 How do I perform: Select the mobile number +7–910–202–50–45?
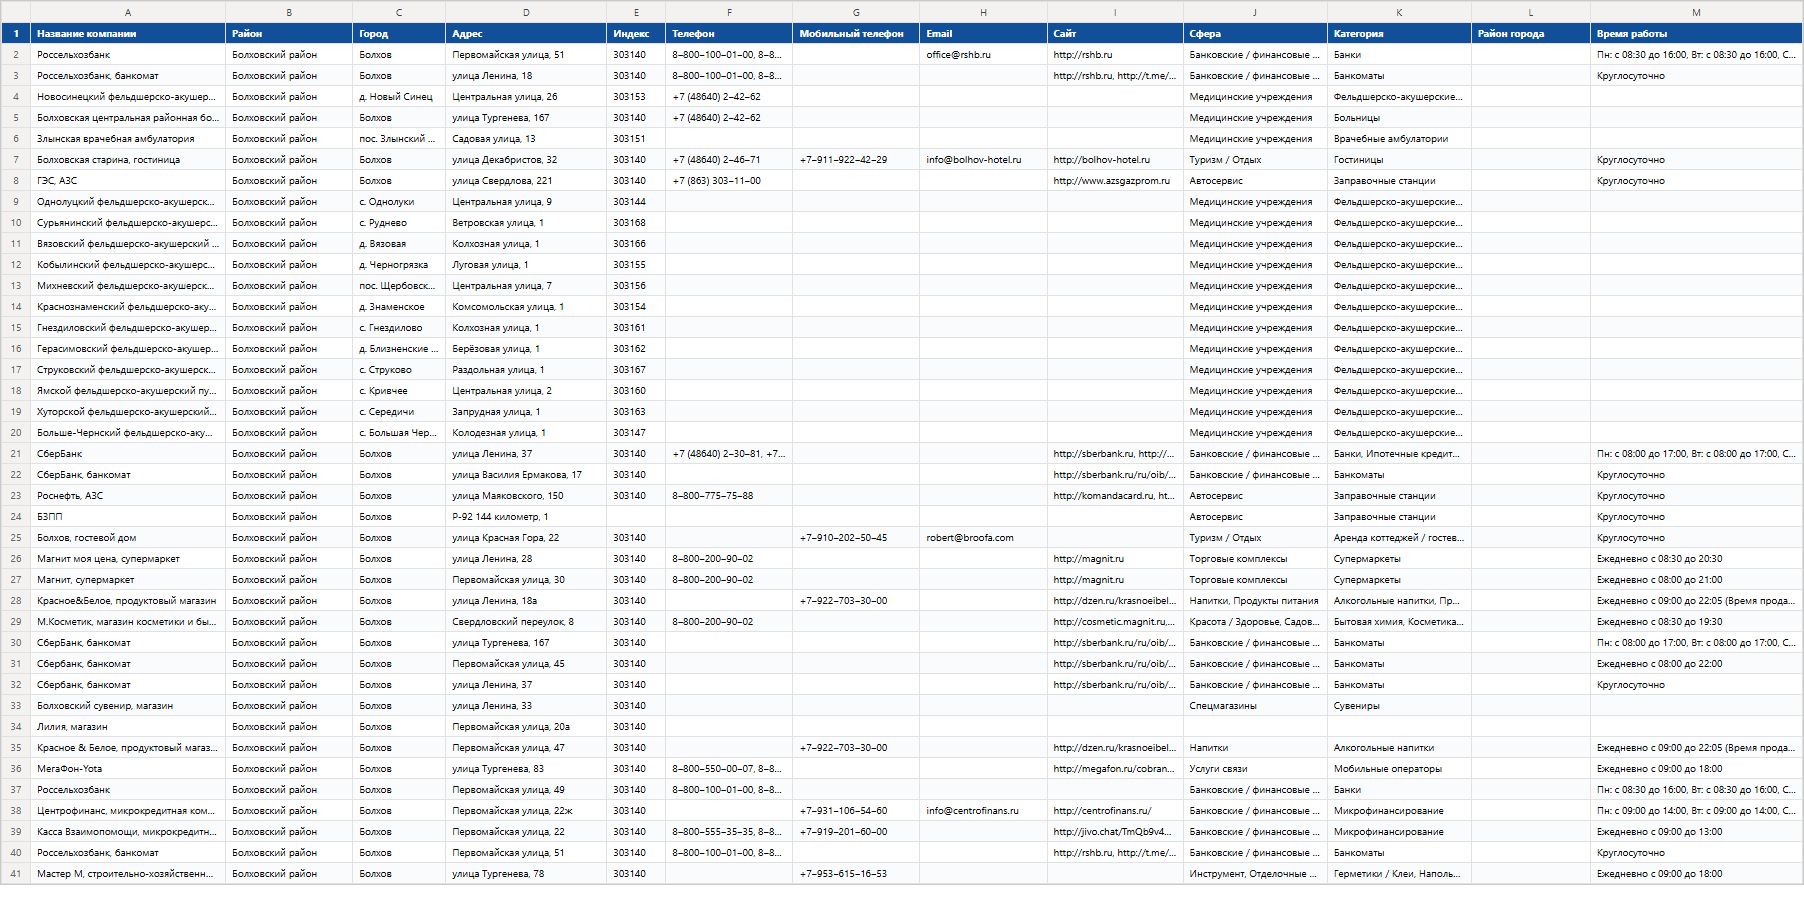[856, 538]
